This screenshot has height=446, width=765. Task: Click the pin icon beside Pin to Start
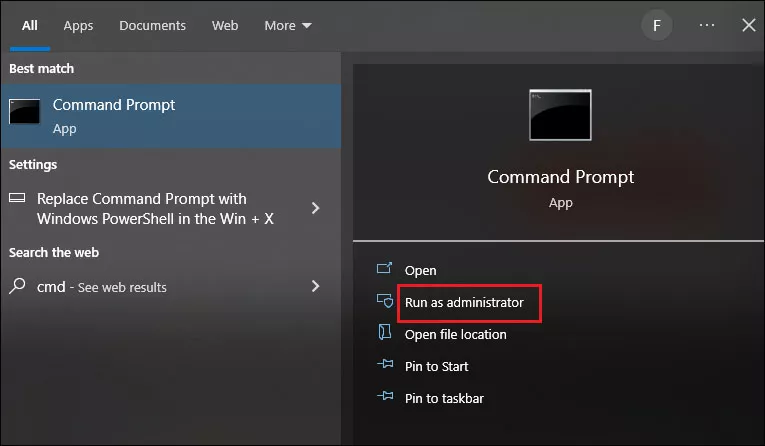385,364
